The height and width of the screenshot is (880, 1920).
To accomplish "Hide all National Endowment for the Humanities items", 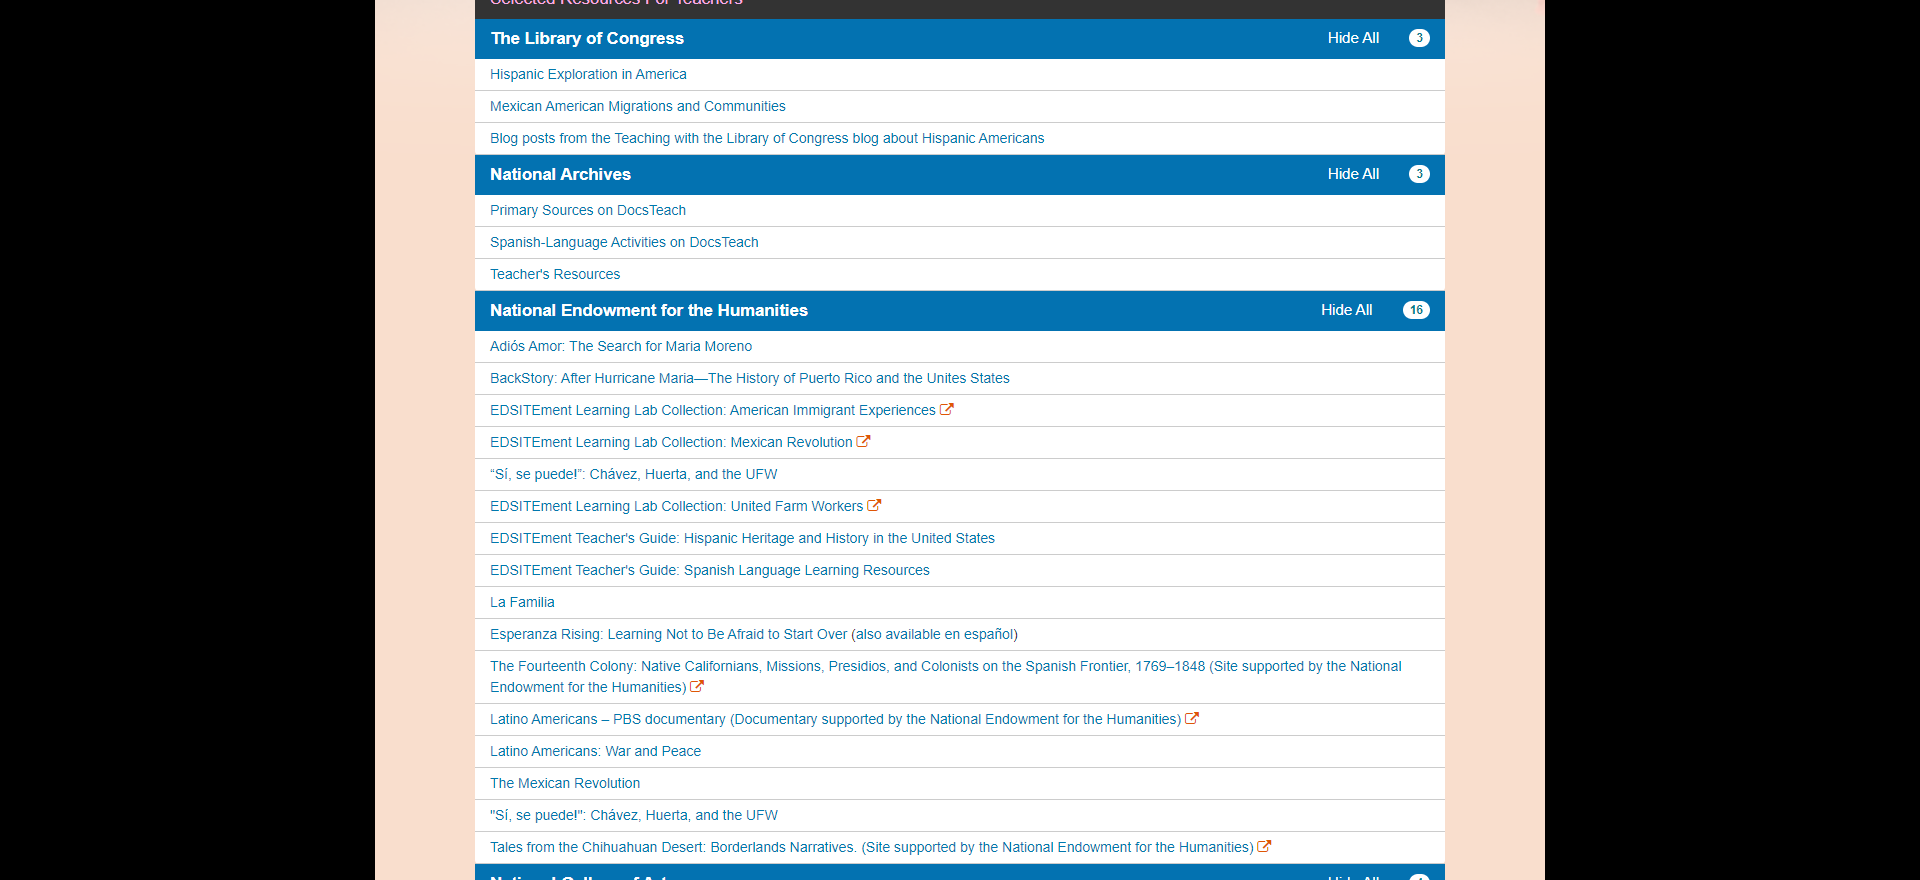I will [1346, 310].
